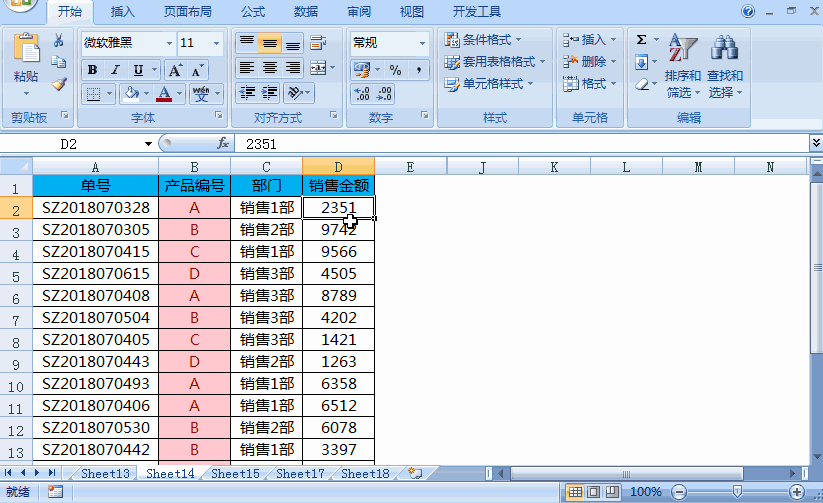The width and height of the screenshot is (823, 503).
Task: Toggle middle vertical alignment
Action: pyautogui.click(x=270, y=43)
